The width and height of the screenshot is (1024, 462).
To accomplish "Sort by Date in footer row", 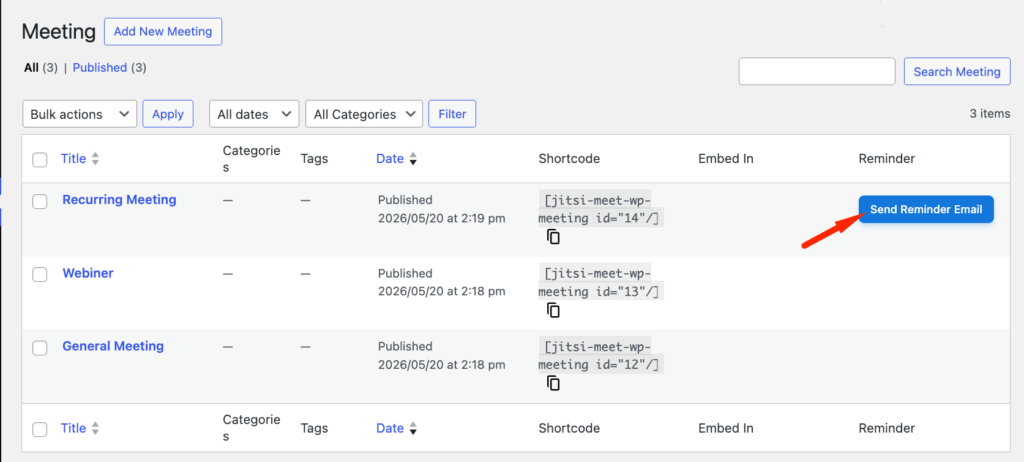I will (x=396, y=429).
